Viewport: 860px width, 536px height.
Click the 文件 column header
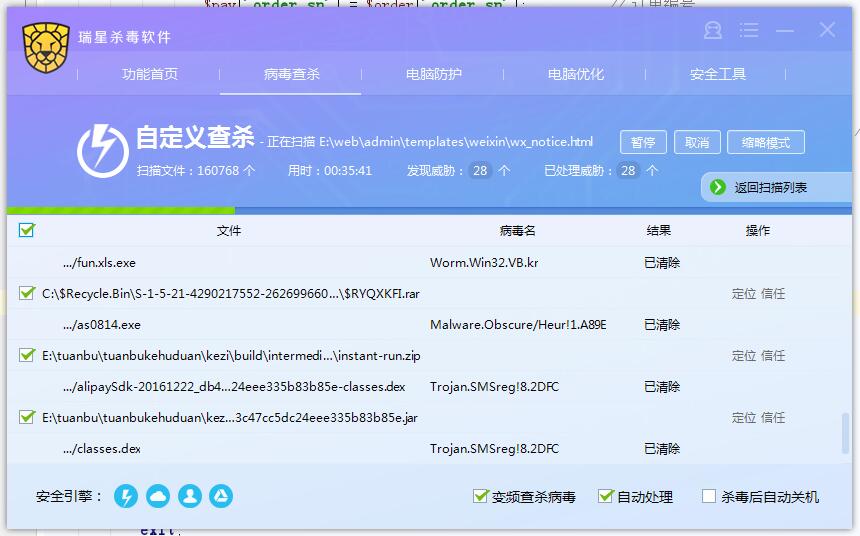tap(229, 231)
